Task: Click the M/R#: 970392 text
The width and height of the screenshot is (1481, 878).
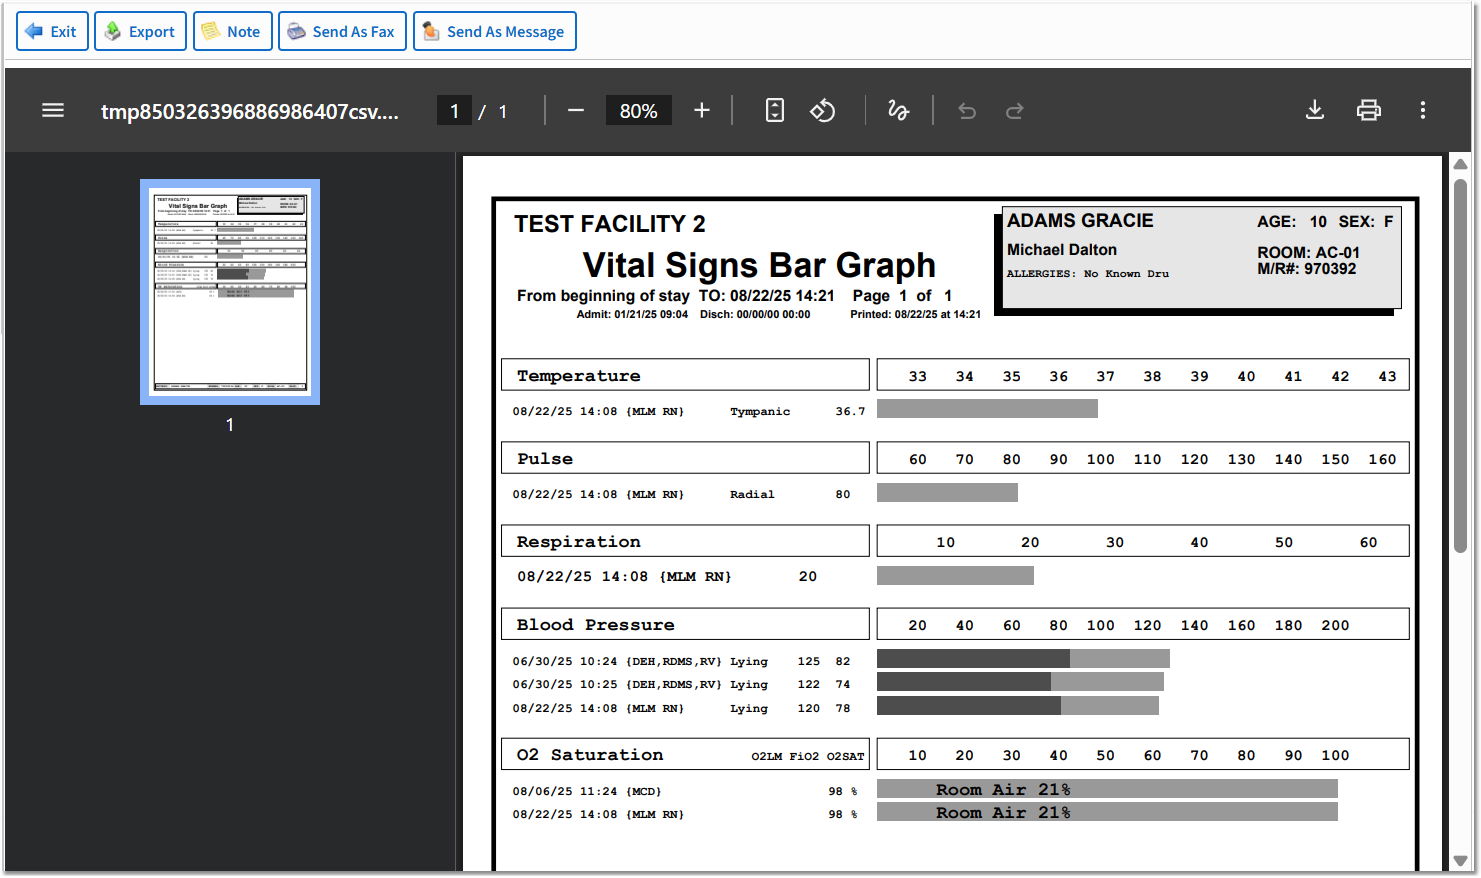Action: 1306,269
